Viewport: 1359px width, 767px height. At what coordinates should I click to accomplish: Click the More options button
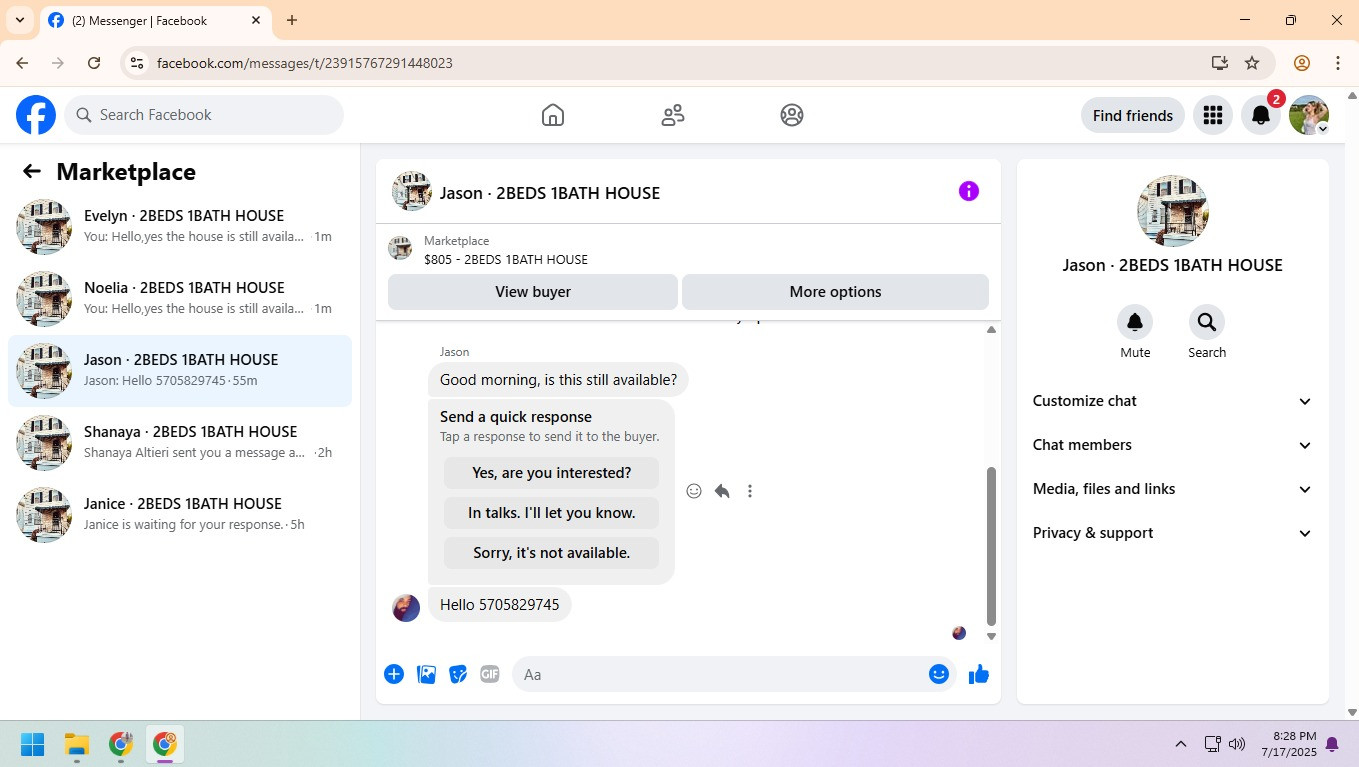coord(835,292)
